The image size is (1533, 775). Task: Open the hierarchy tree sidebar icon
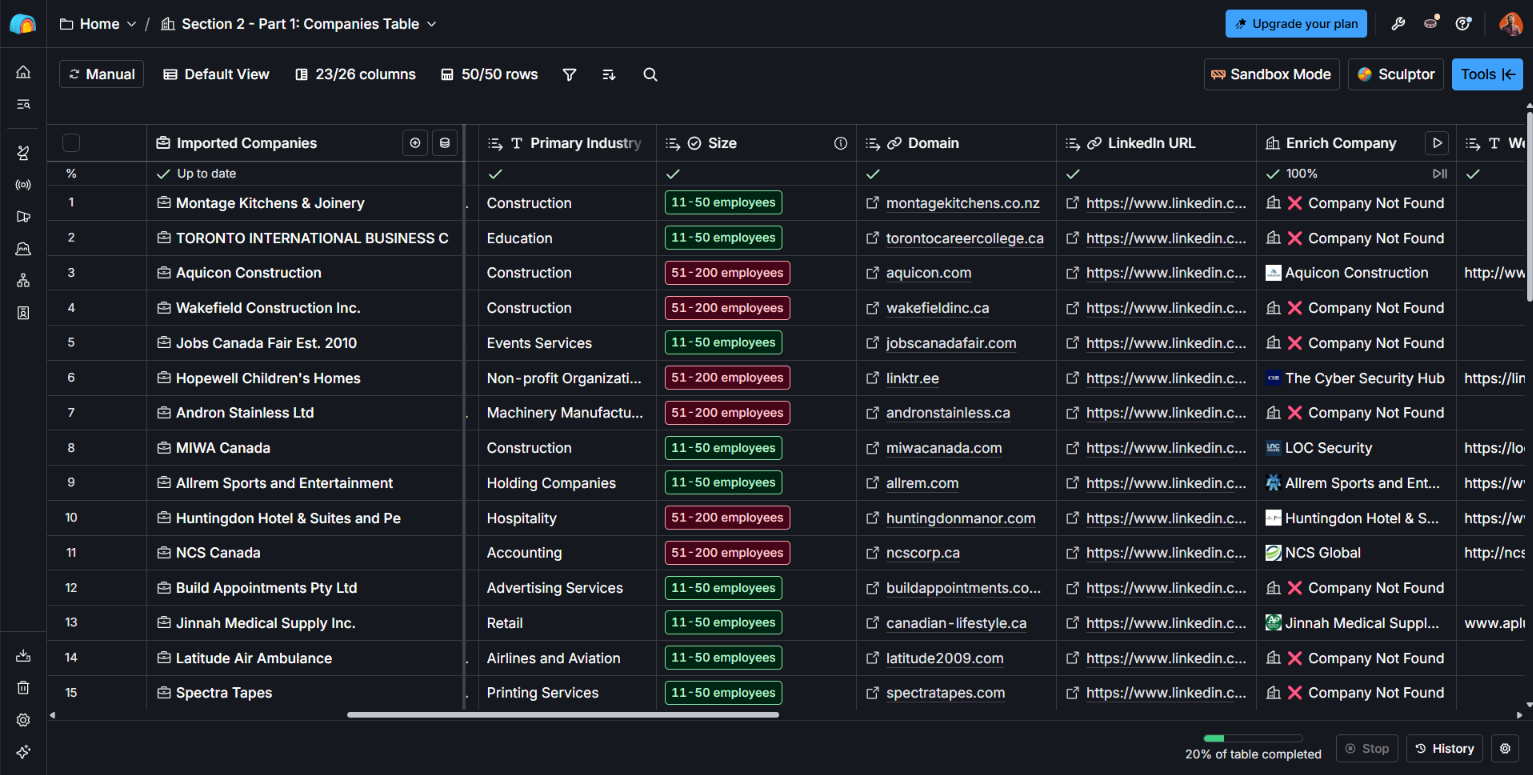tap(23, 281)
